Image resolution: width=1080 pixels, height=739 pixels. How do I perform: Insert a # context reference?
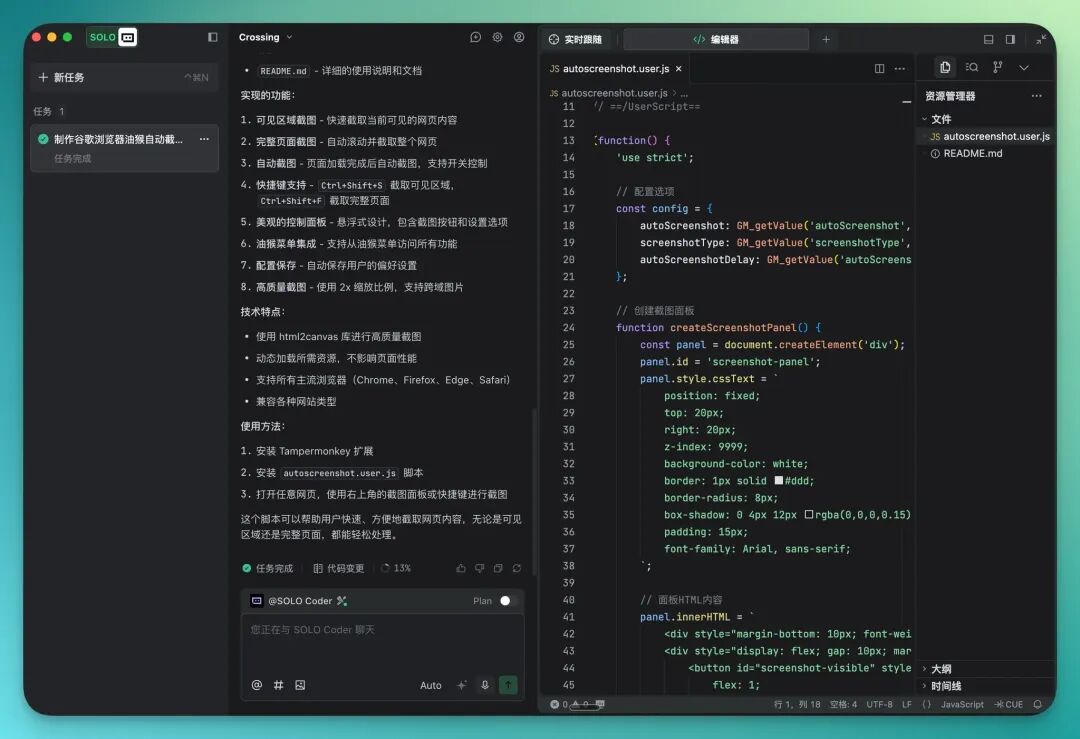[278, 685]
